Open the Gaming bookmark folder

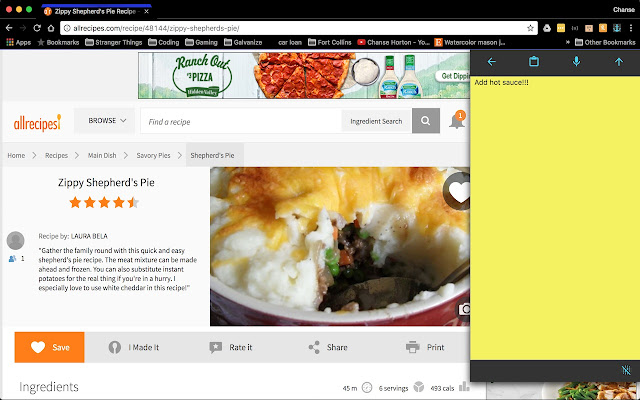click(201, 42)
